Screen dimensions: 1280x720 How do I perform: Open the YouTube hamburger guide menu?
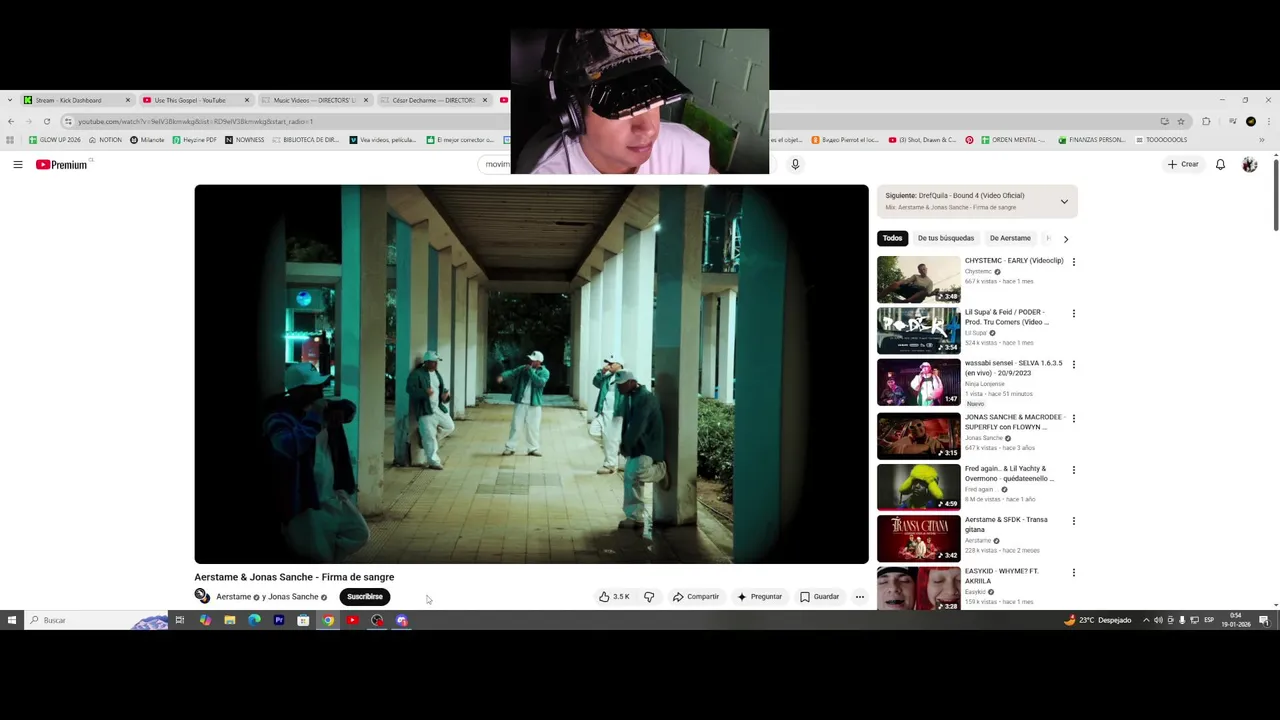(x=17, y=165)
